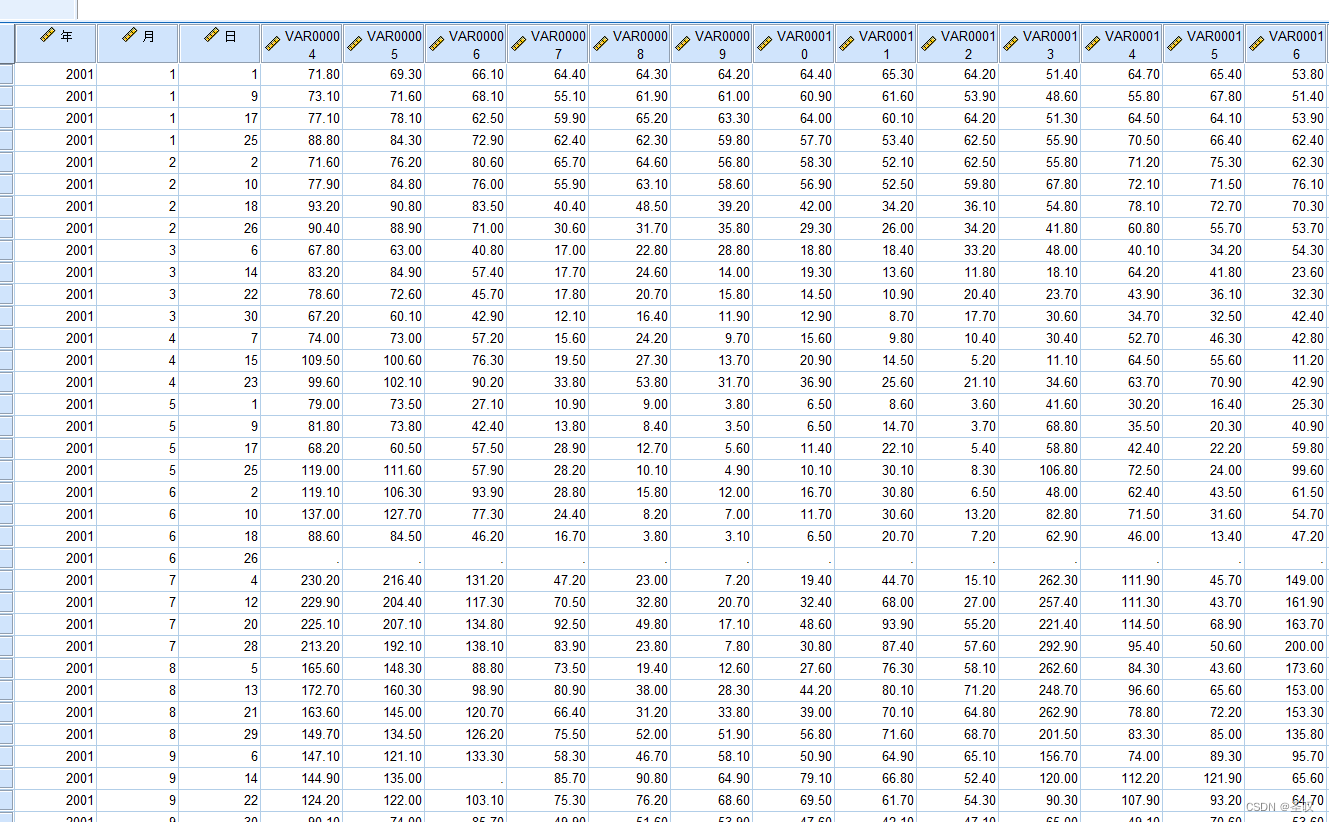Select the 229.90 data cell
Viewport: 1329px width, 822px height.
[302, 602]
